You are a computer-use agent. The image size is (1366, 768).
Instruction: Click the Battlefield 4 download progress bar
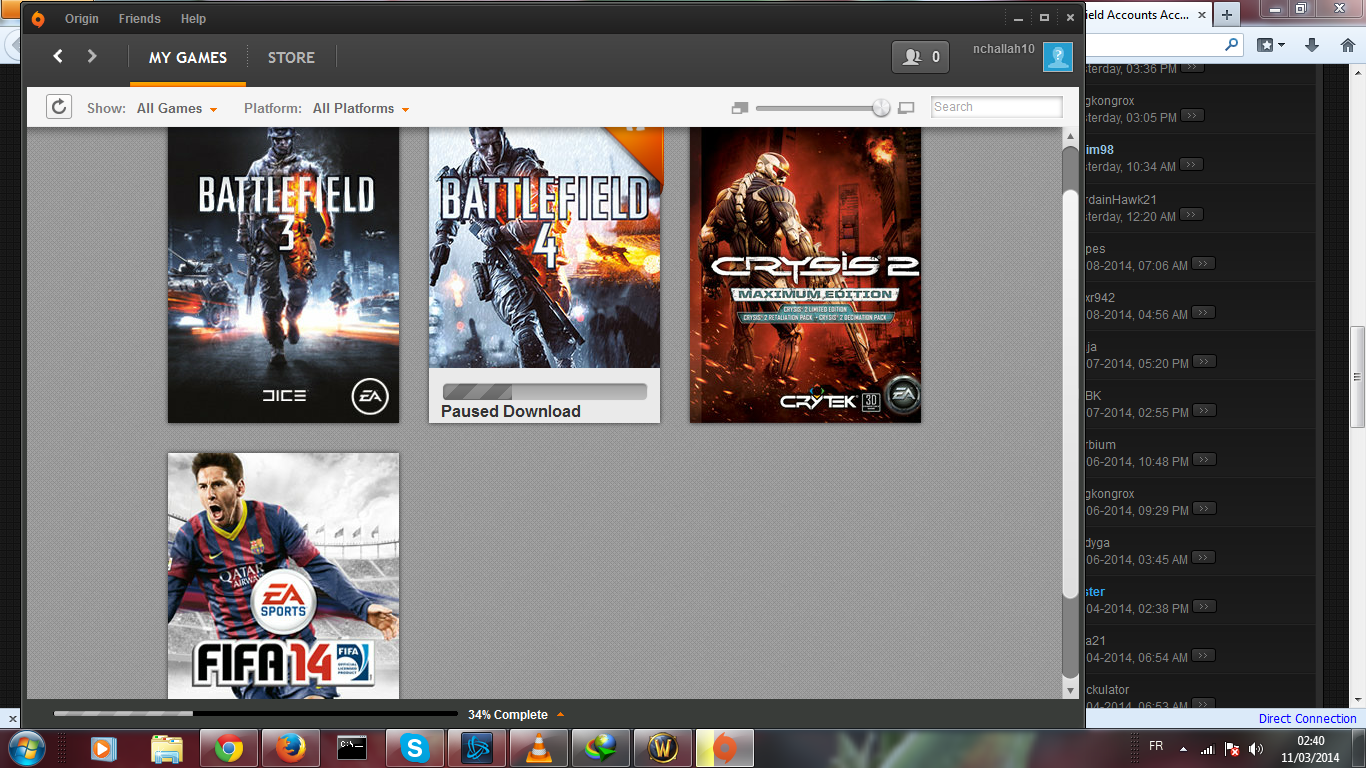(545, 392)
